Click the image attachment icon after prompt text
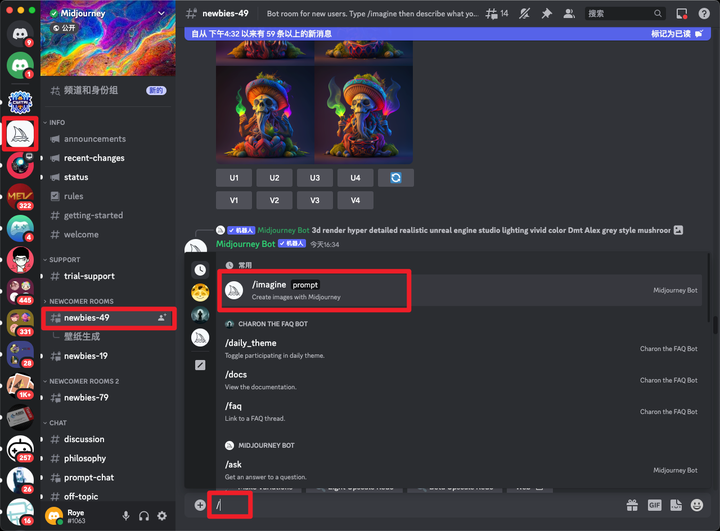Screen dimensions: 720x531 pos(678,230)
